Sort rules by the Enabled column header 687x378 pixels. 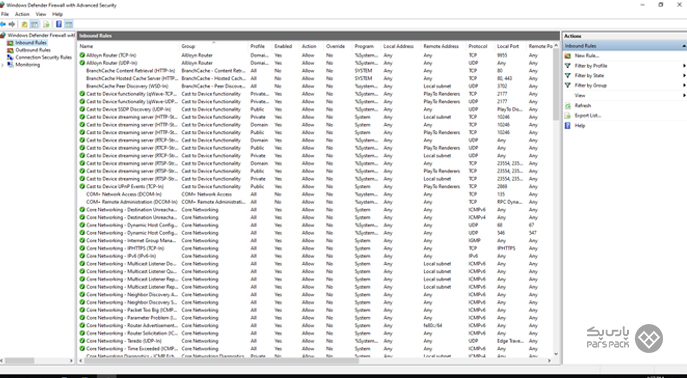283,46
